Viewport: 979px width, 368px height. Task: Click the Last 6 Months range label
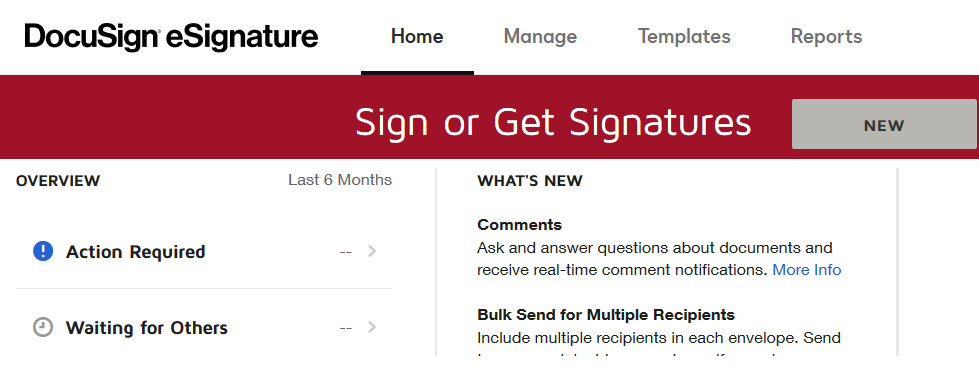click(x=340, y=180)
